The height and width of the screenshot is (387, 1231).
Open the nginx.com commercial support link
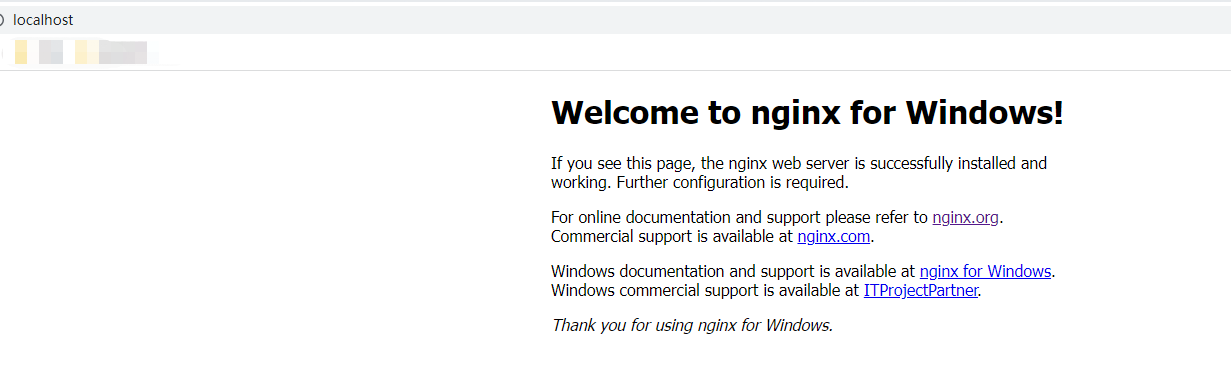coord(834,237)
